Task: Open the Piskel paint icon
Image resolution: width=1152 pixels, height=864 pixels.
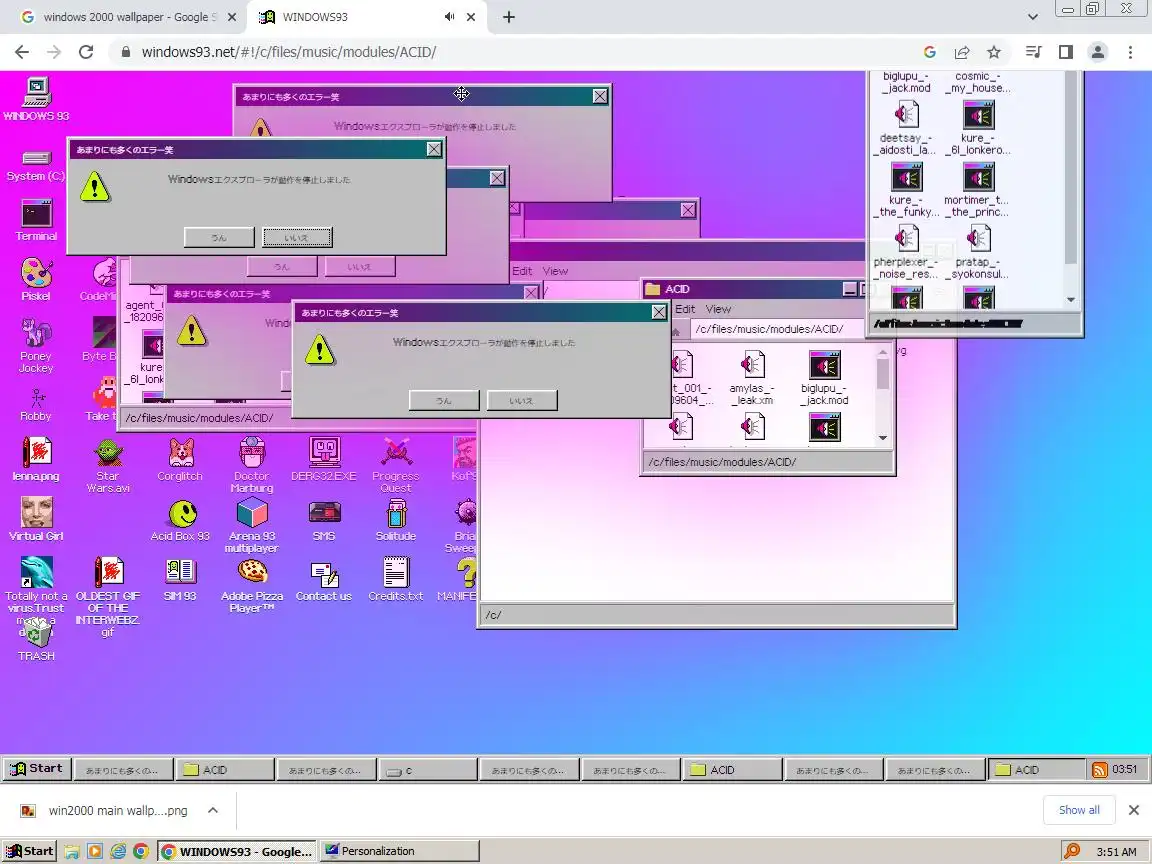Action: 36,280
